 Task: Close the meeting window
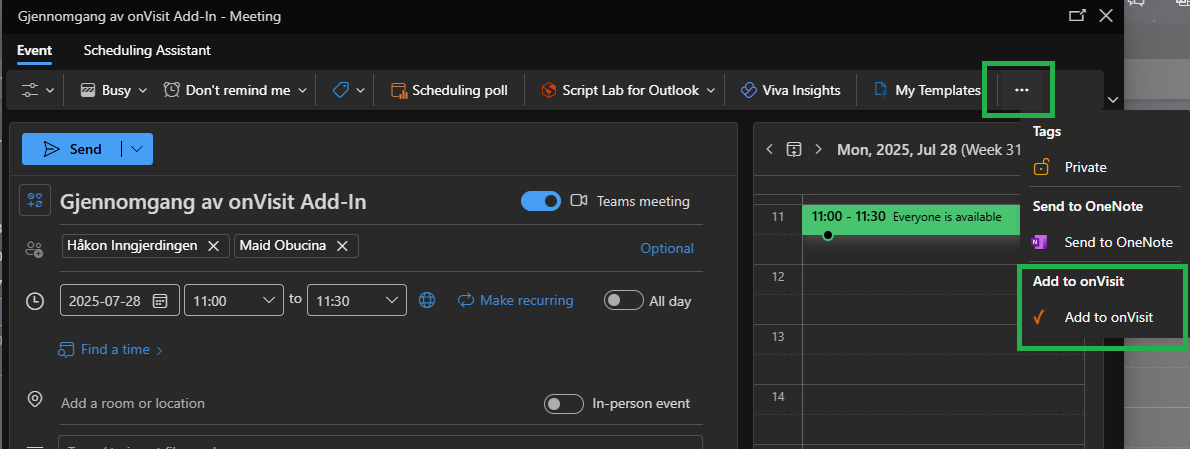1107,16
